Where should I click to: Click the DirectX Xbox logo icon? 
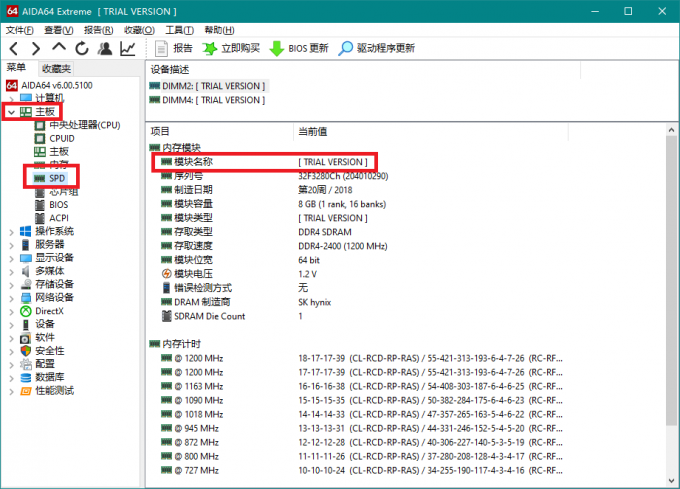[26, 311]
